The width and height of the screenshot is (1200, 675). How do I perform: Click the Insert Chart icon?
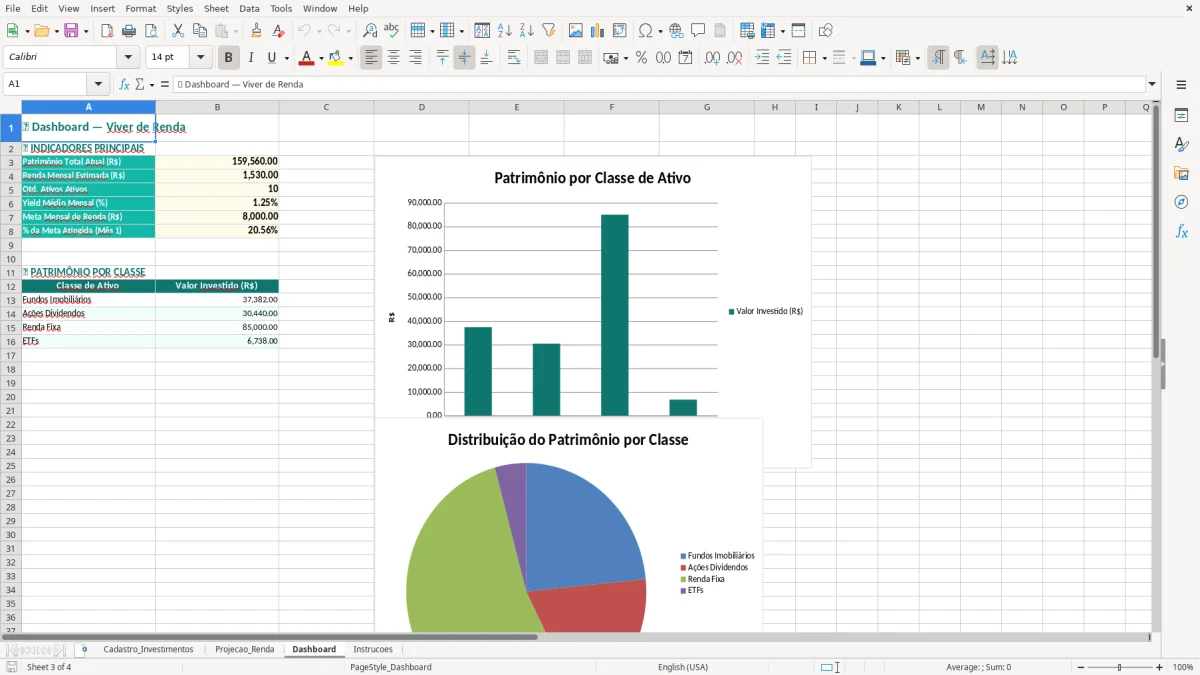[x=598, y=31]
